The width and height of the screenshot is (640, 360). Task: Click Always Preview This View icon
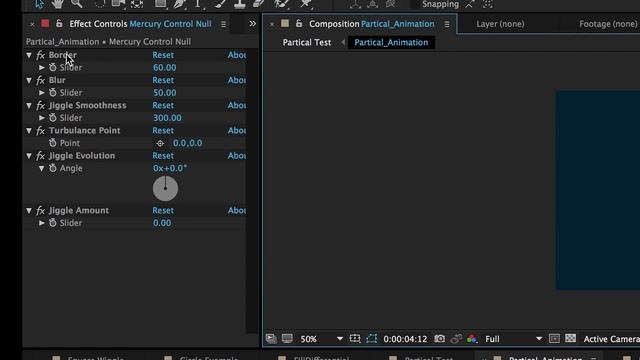271,339
